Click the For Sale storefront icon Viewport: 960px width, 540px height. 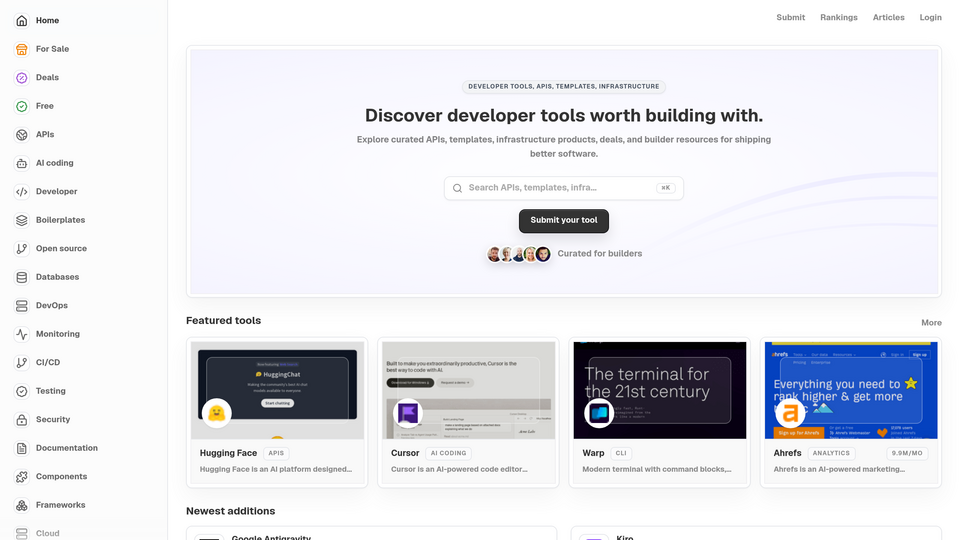(x=21, y=49)
